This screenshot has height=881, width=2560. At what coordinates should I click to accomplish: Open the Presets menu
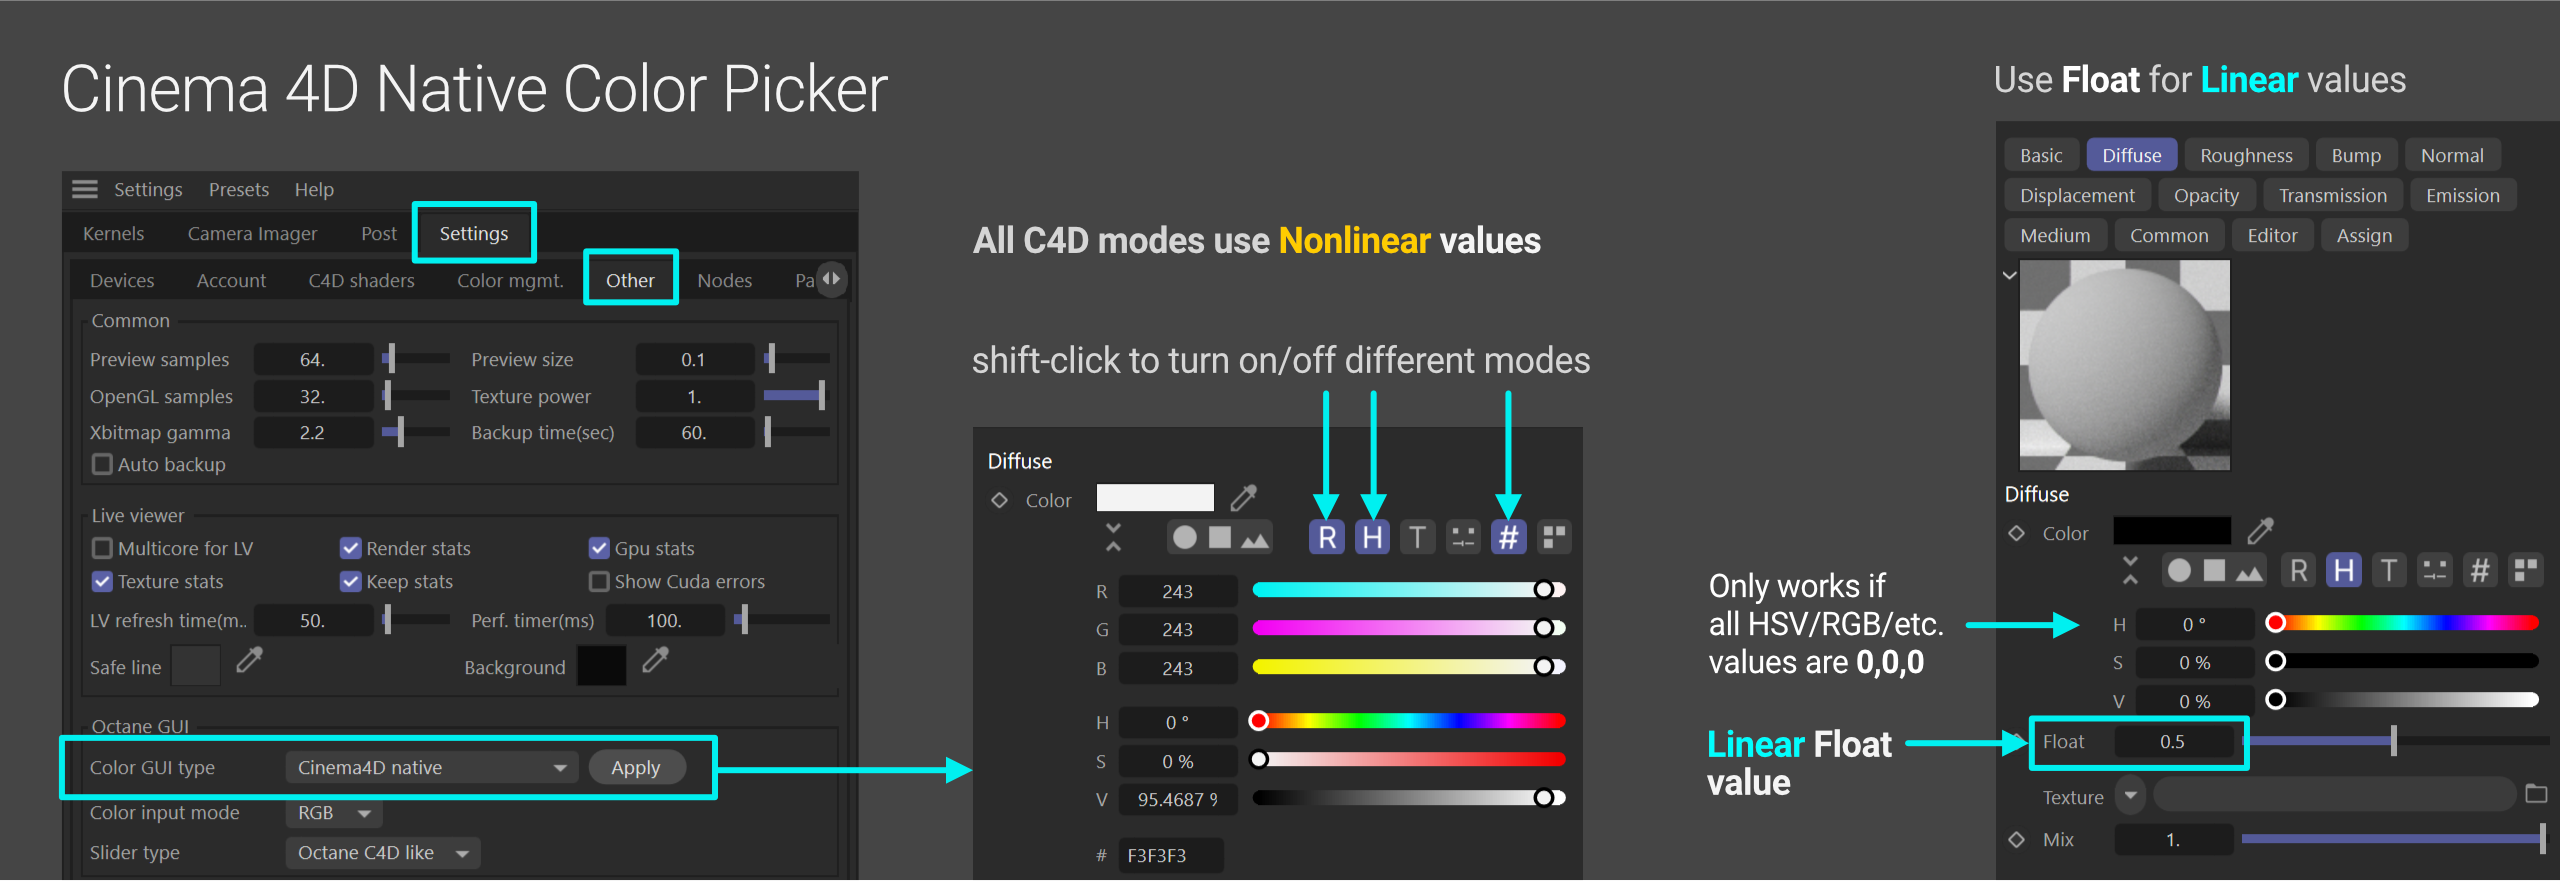pyautogui.click(x=238, y=189)
